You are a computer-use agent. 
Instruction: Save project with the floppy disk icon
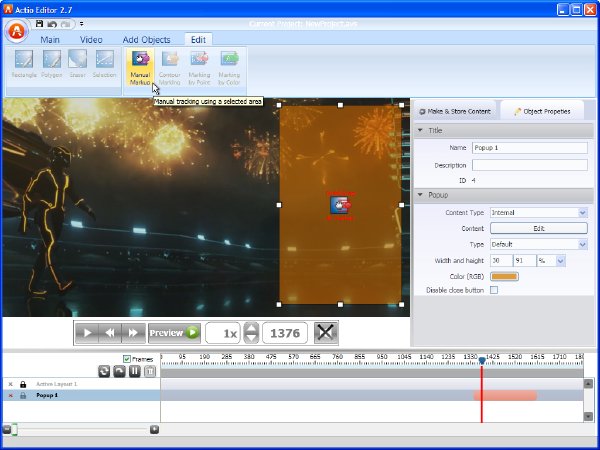[39, 24]
